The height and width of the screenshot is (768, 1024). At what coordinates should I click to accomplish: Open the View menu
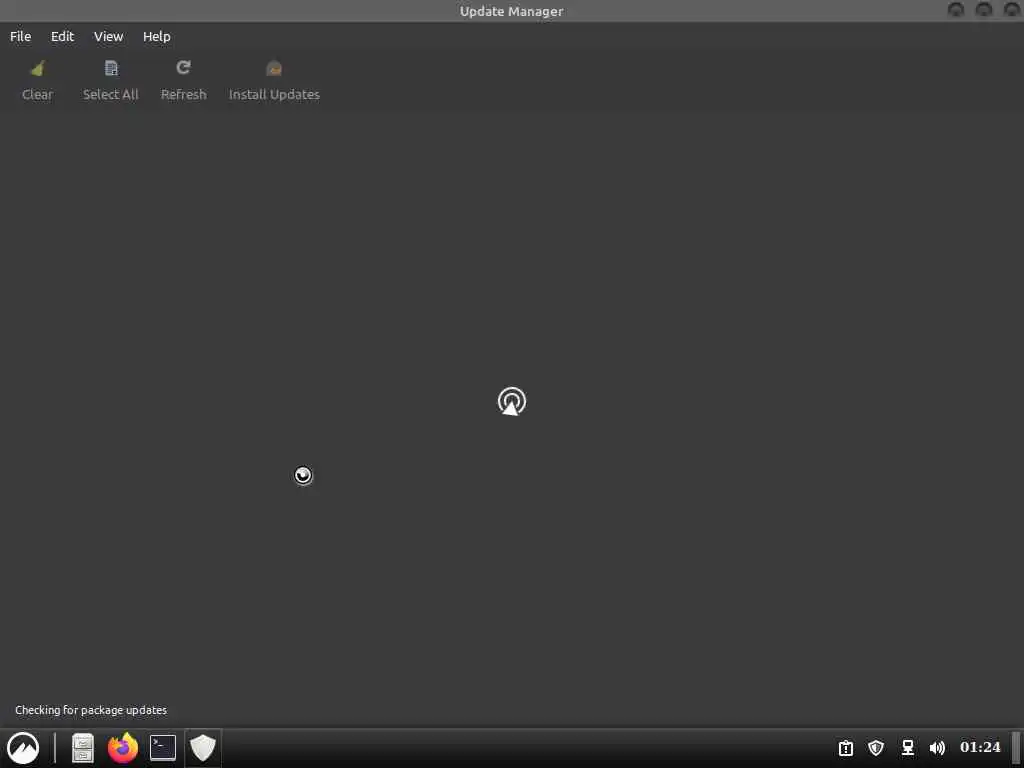click(x=108, y=37)
